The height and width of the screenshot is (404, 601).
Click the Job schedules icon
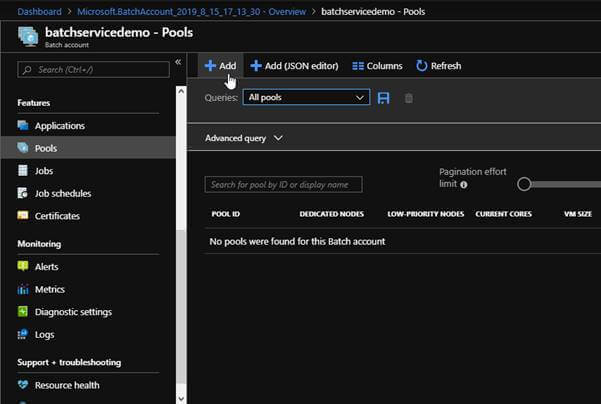(23, 193)
